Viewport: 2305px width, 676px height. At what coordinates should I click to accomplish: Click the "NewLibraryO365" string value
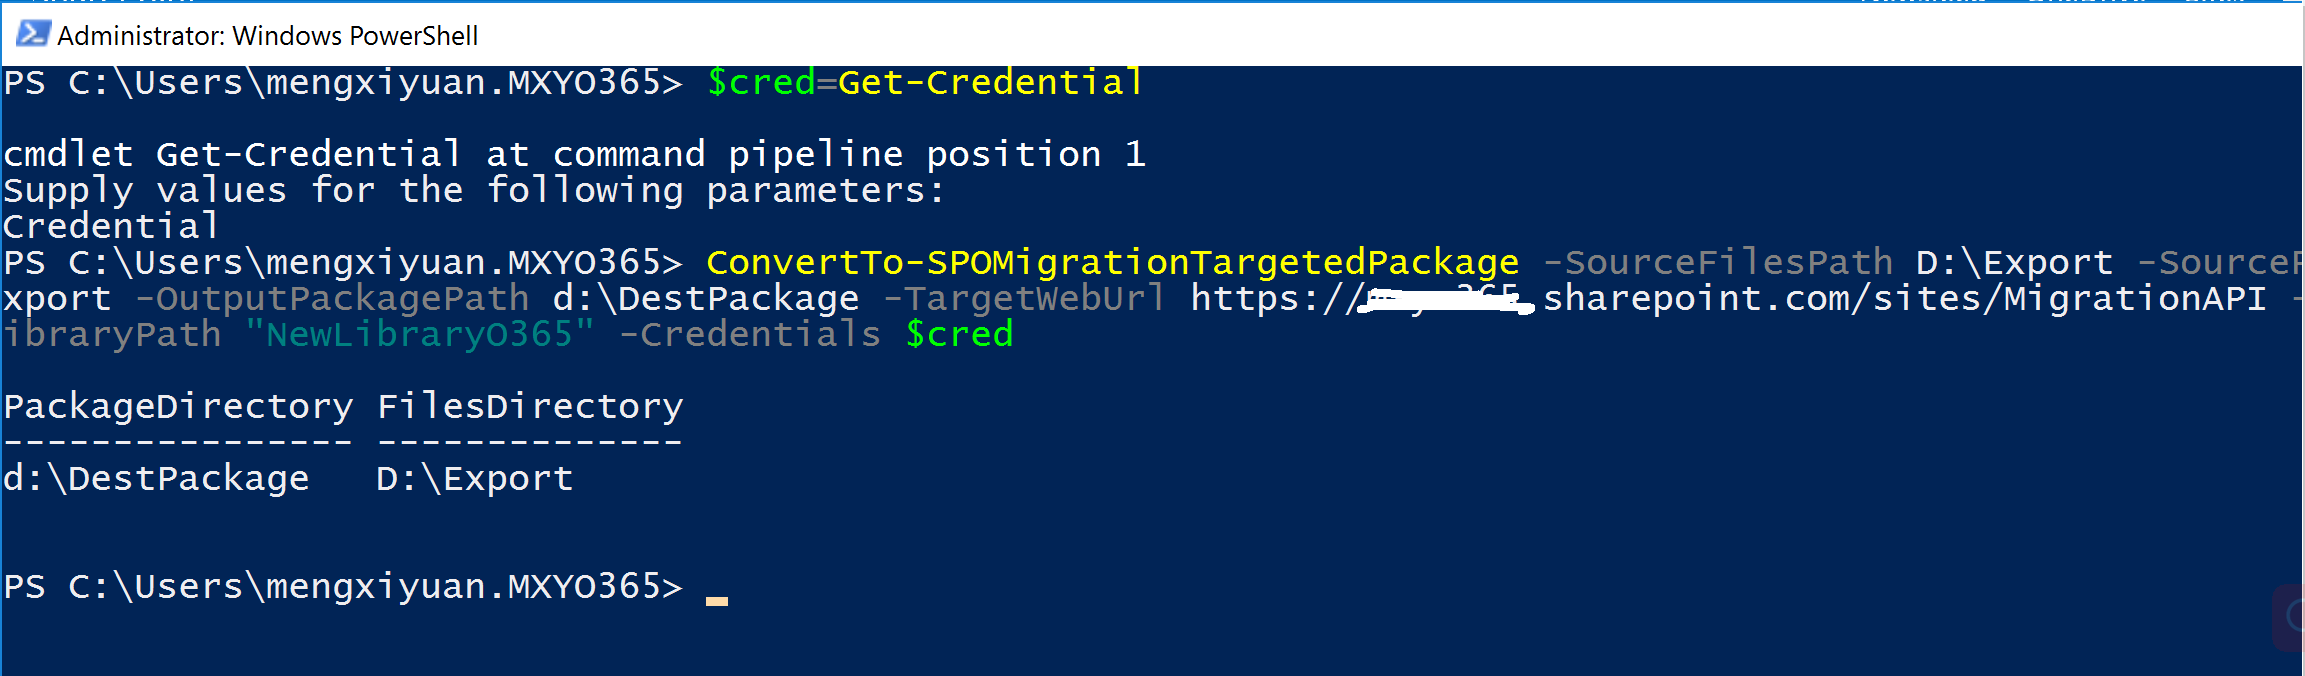point(420,335)
